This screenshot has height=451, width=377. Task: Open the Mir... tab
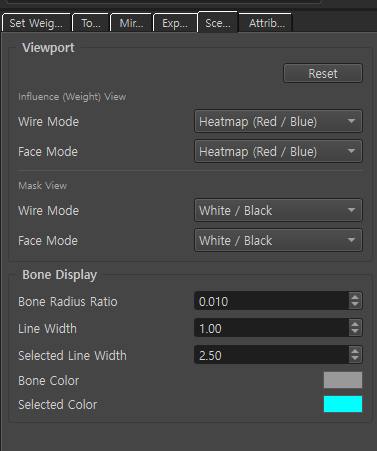[x=131, y=23]
